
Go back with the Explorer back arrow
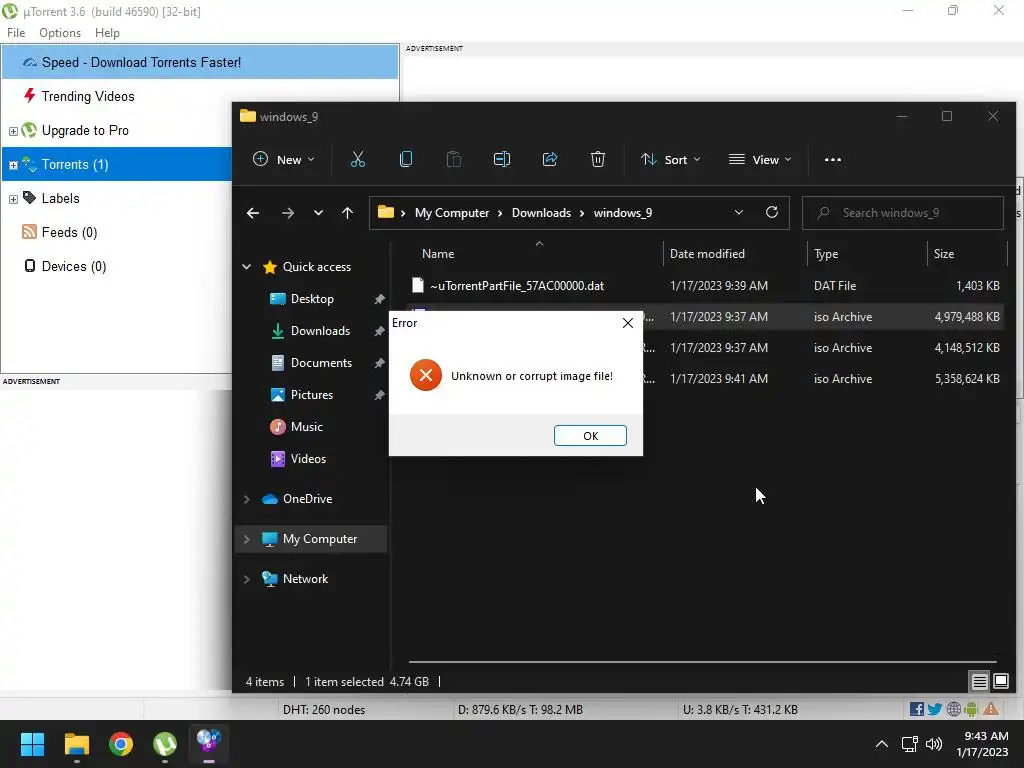[253, 213]
